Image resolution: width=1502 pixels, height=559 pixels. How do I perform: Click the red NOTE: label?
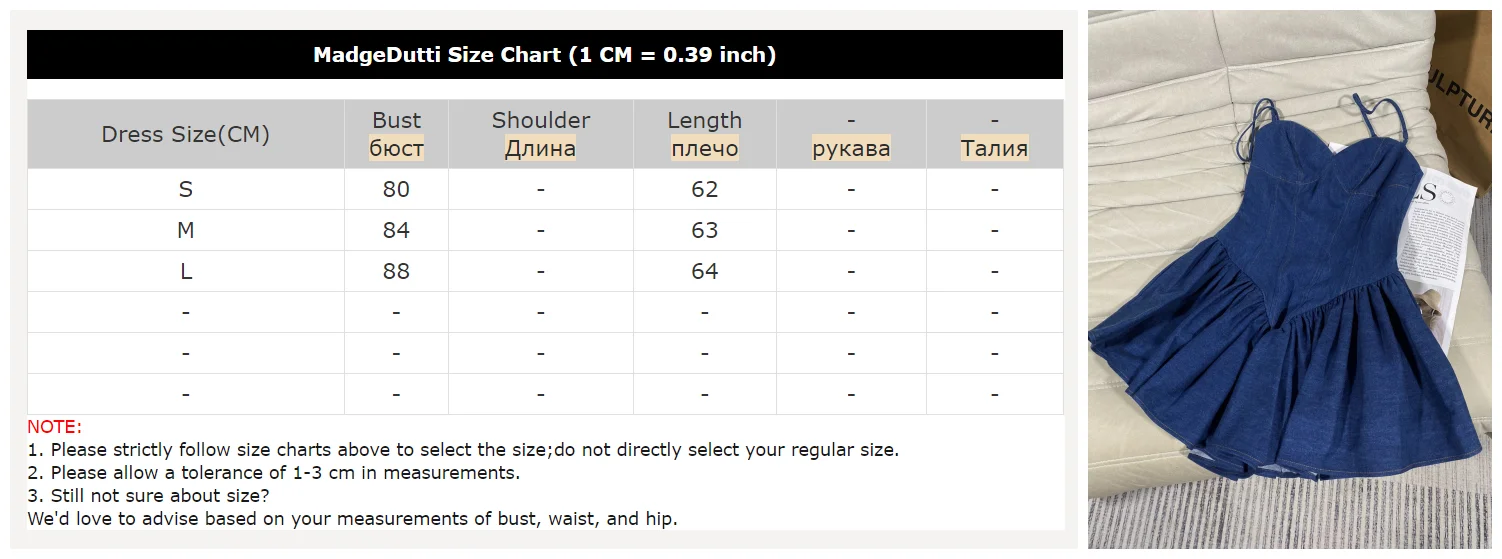pyautogui.click(x=55, y=427)
